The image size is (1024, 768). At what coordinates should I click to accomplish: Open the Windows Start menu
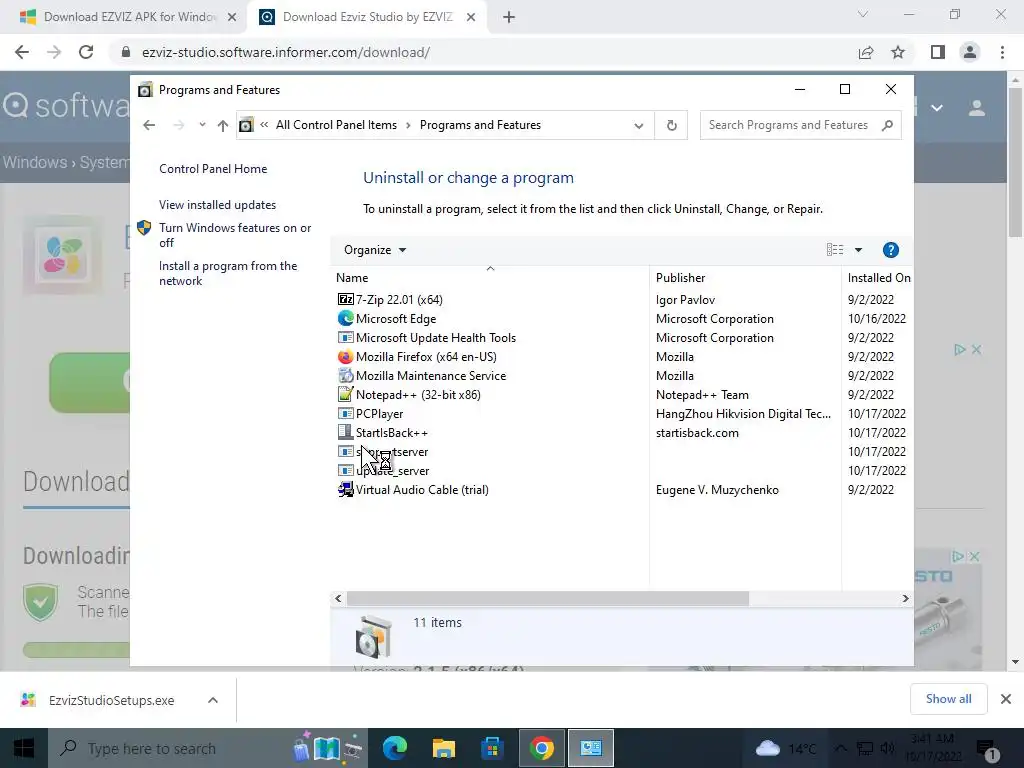[x=24, y=748]
